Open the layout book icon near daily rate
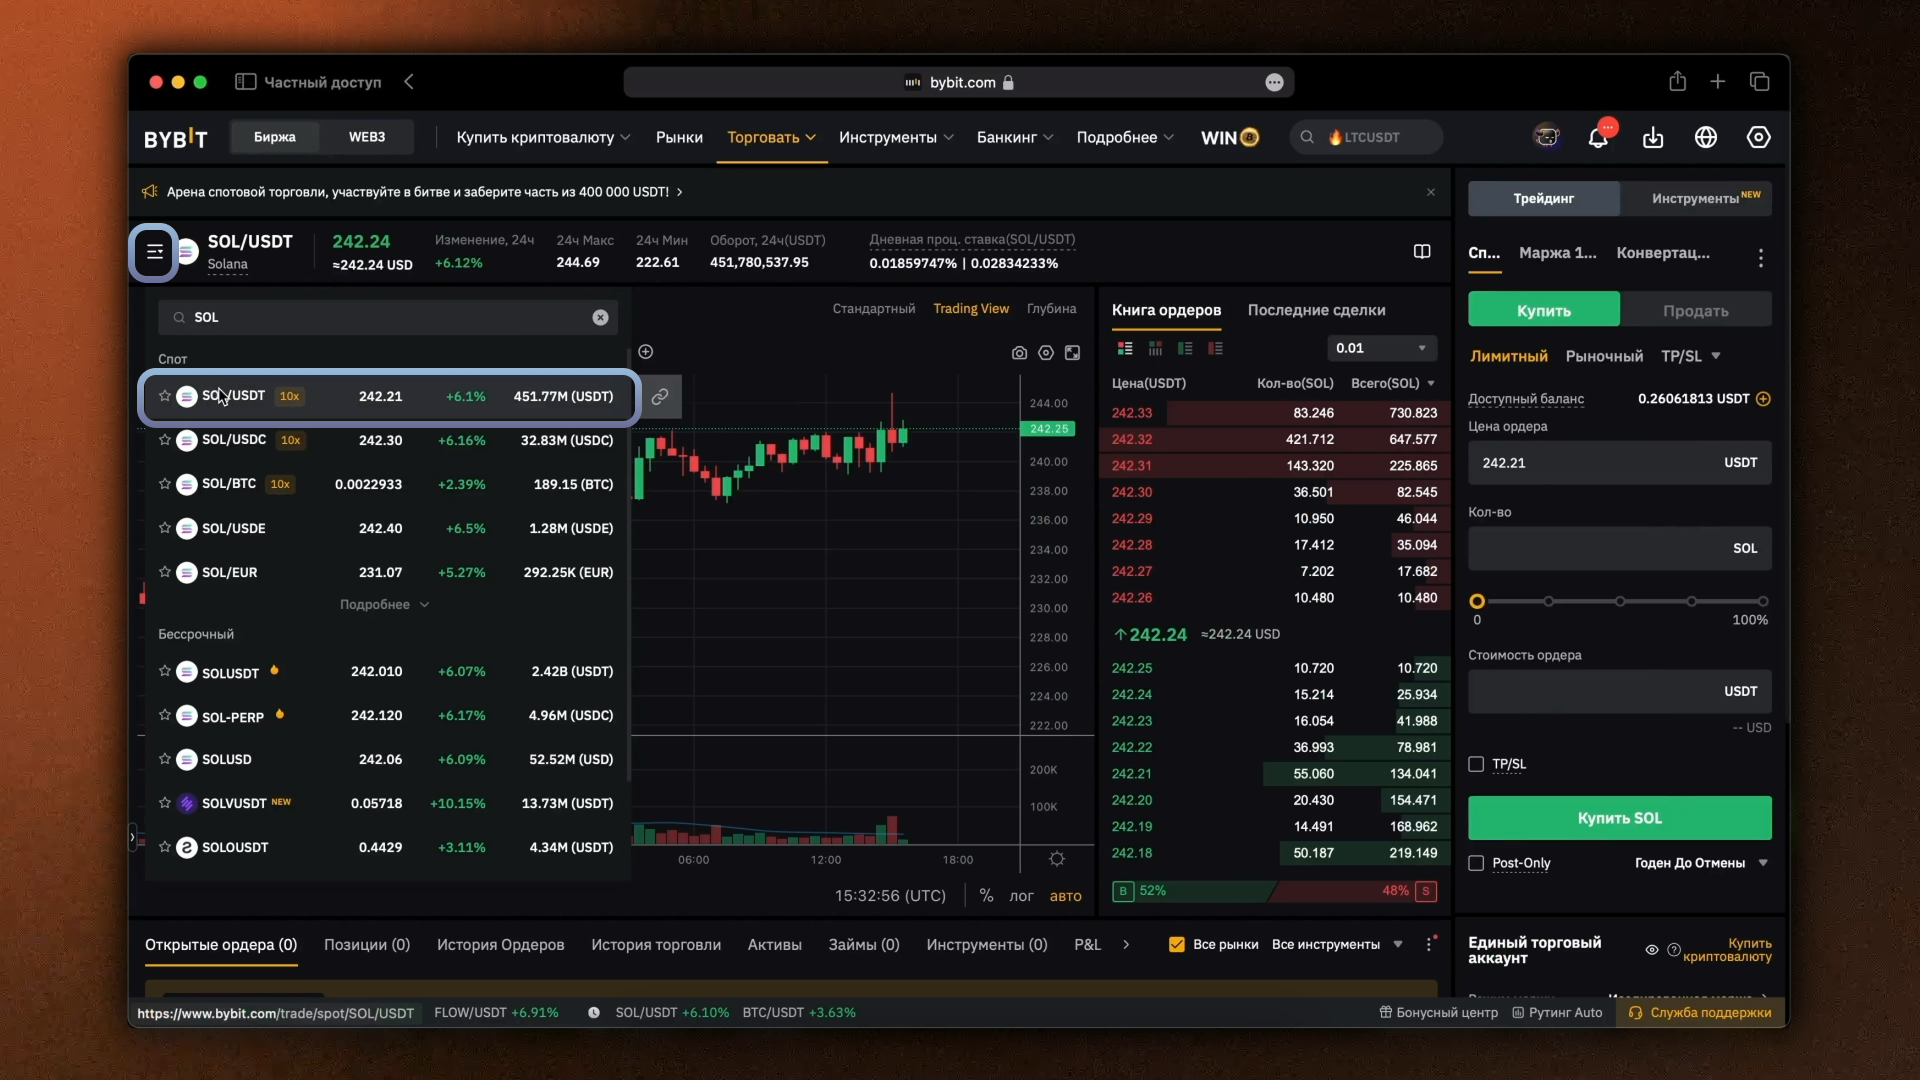This screenshot has width=1920, height=1080. [1422, 252]
